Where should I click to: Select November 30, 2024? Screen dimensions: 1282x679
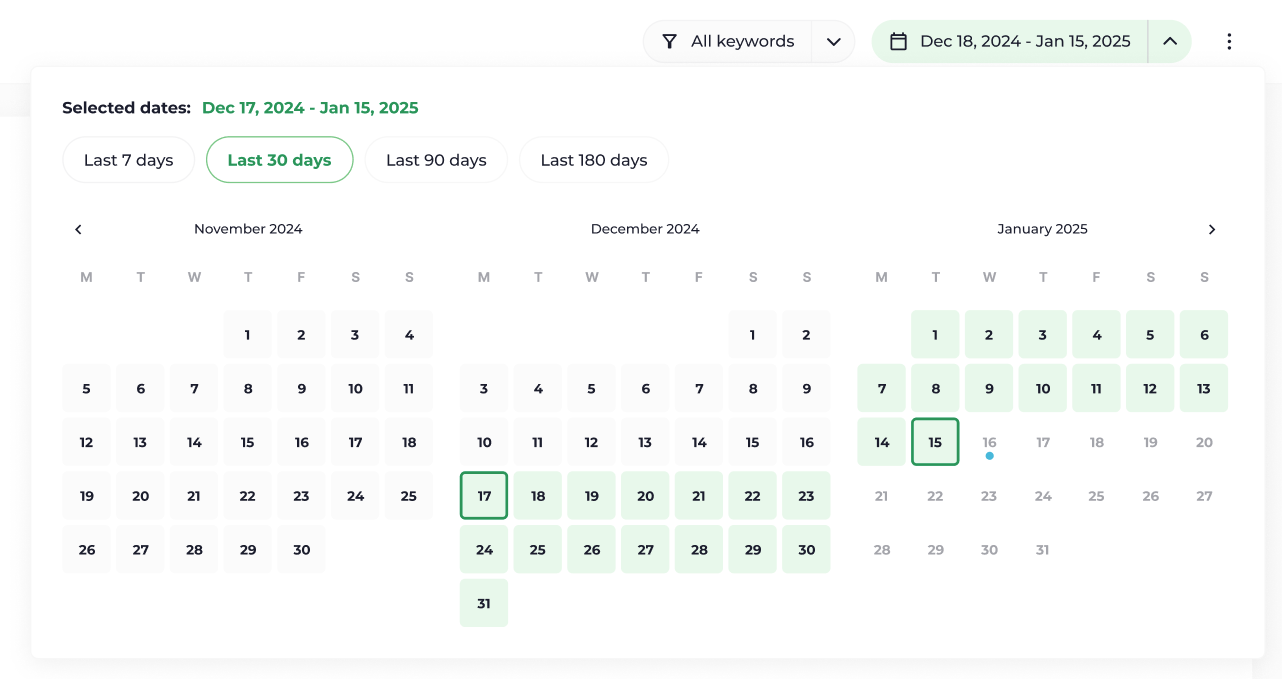tap(302, 550)
